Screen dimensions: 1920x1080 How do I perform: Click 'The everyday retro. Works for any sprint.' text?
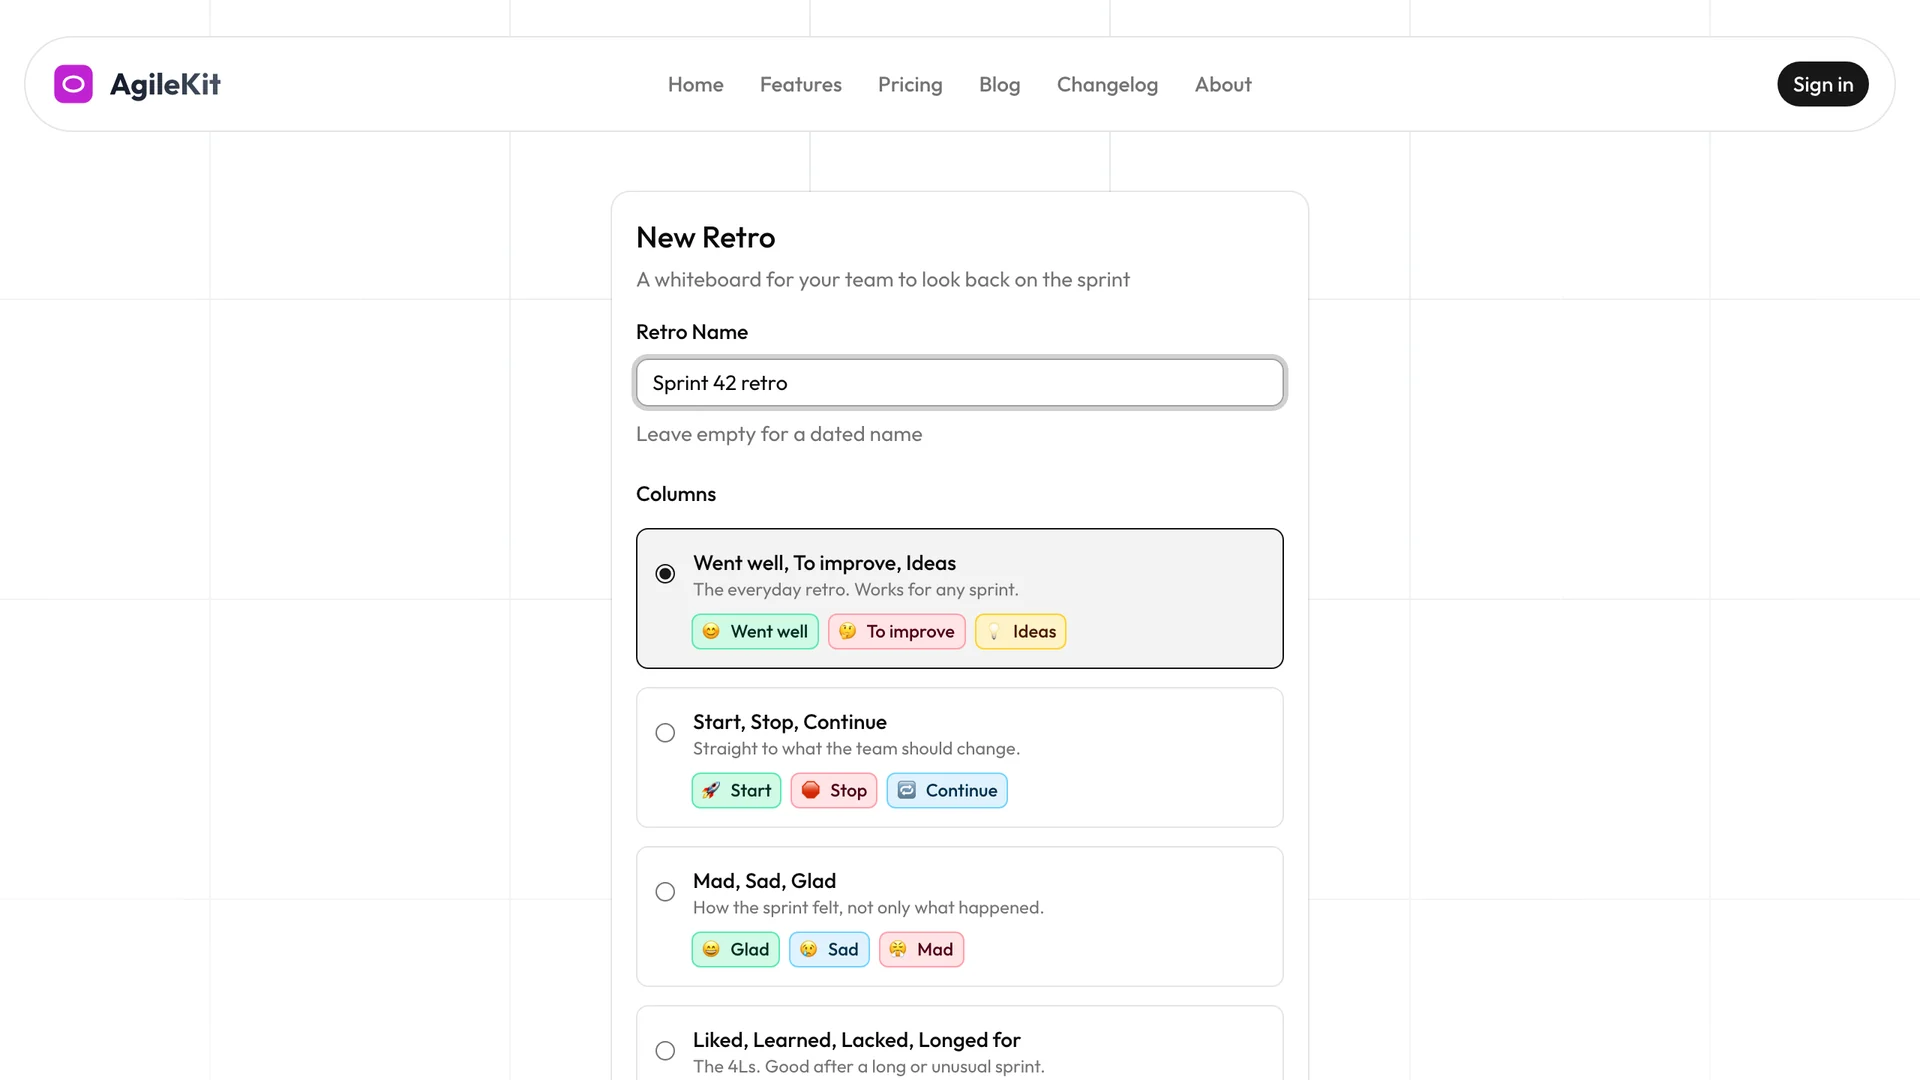click(856, 590)
